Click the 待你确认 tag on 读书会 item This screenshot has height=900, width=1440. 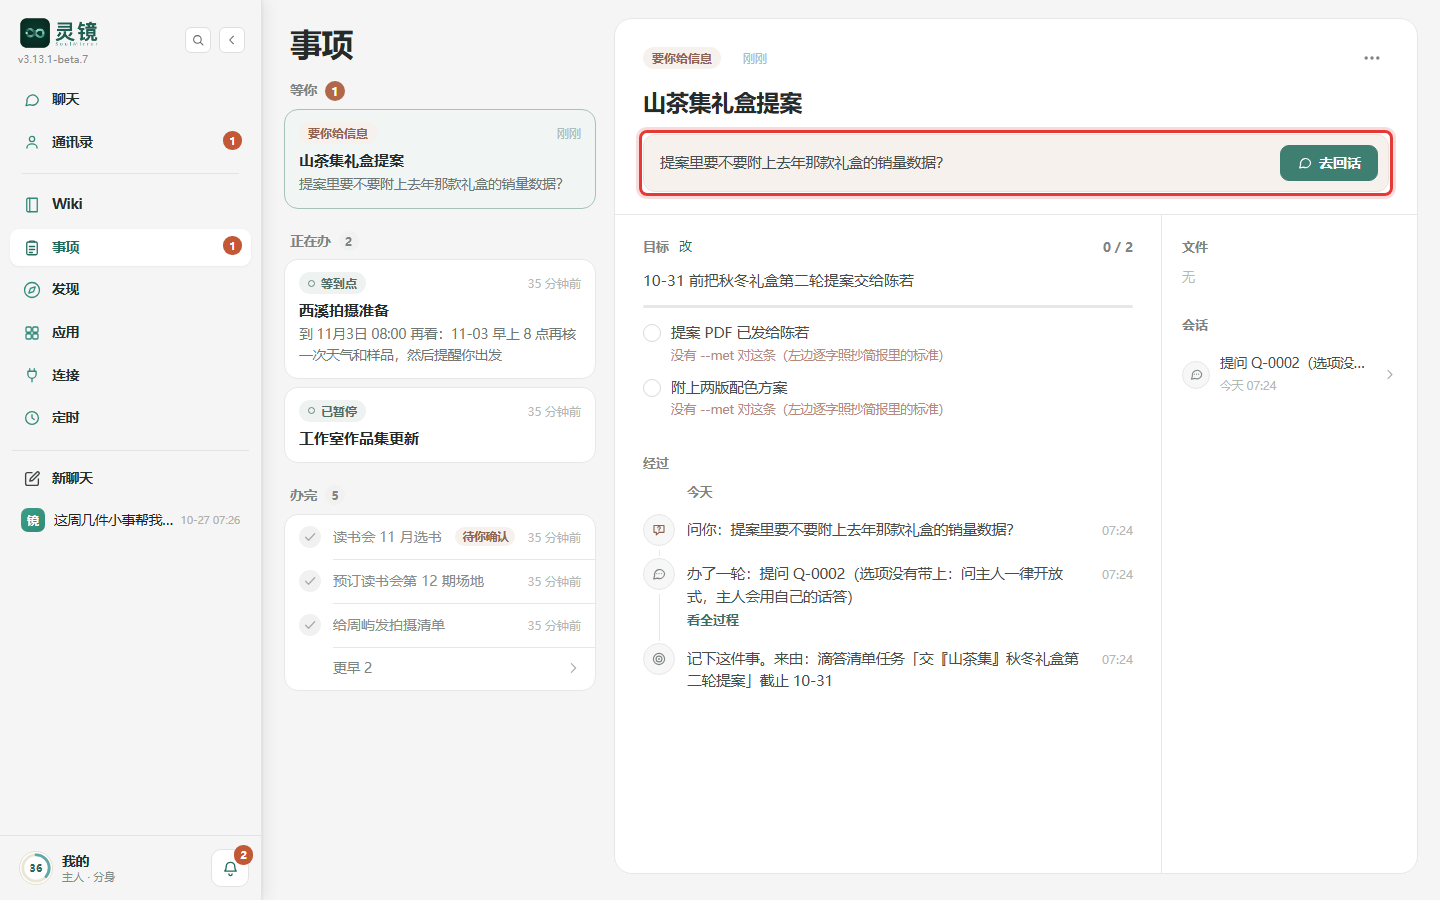coord(485,537)
